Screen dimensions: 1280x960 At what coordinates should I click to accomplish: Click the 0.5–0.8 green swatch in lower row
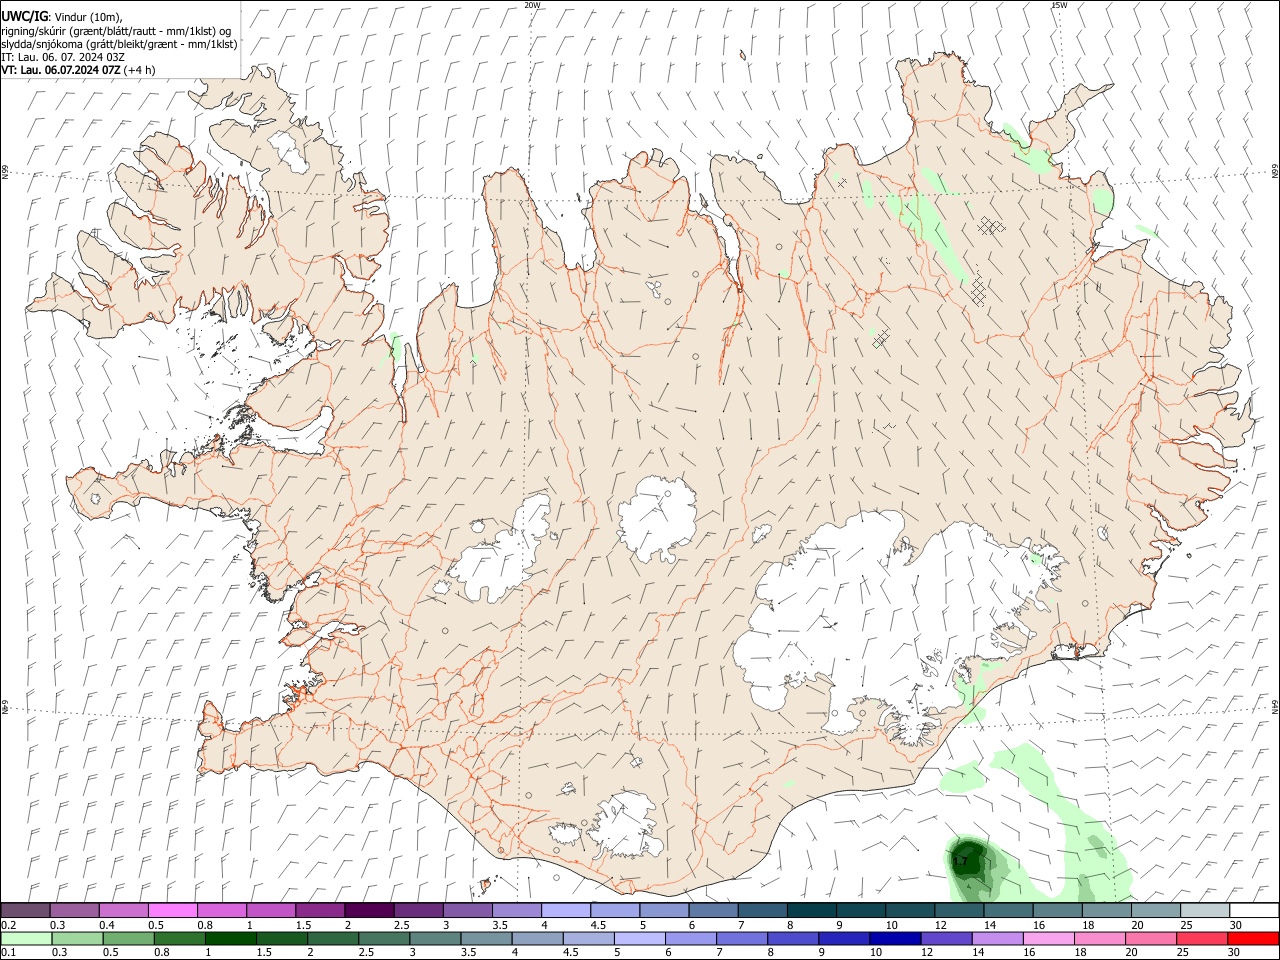(x=129, y=938)
